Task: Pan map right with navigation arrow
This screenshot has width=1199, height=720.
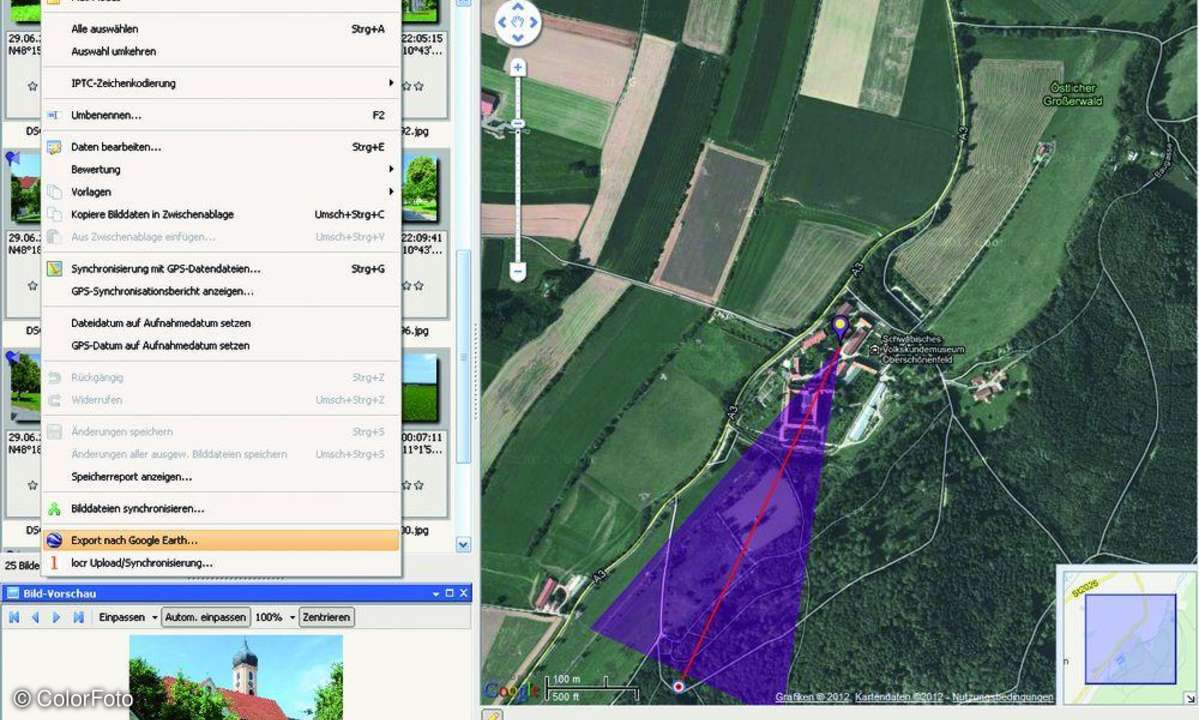Action: pos(533,22)
